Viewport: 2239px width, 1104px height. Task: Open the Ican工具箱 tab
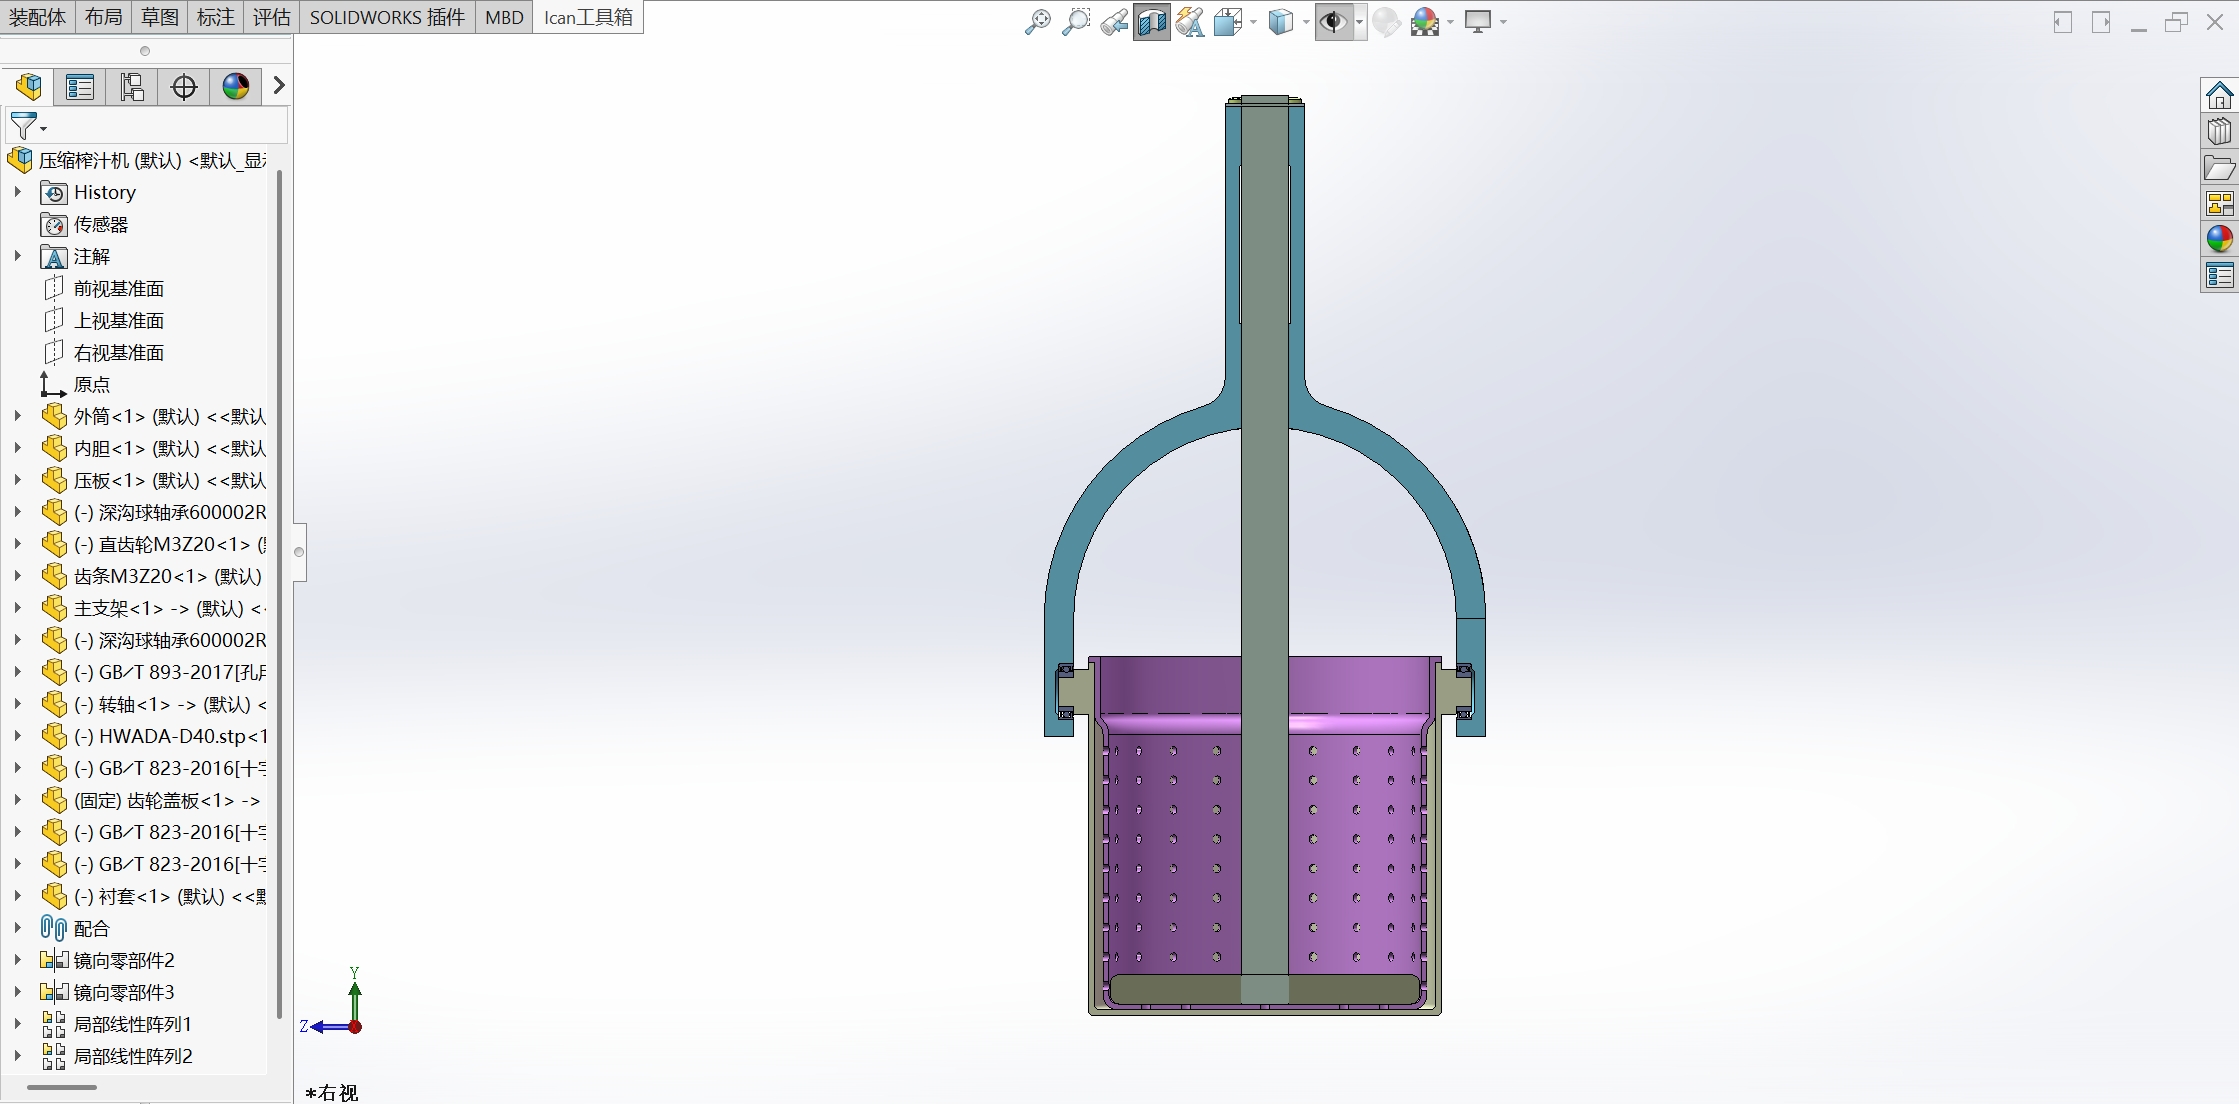pos(588,17)
